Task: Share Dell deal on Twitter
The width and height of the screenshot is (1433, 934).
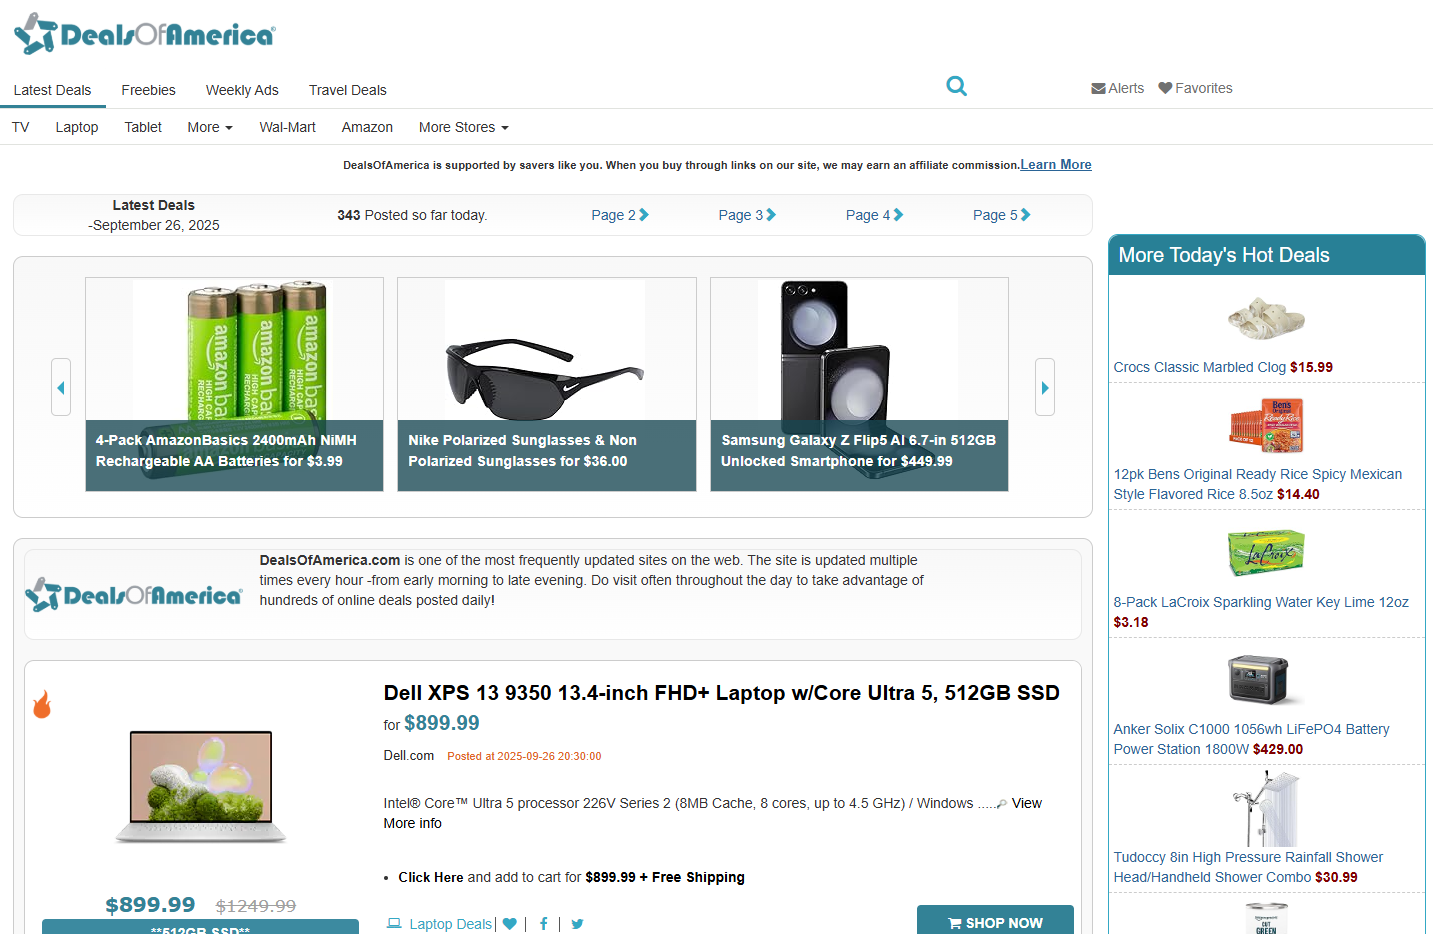Action: 577,924
